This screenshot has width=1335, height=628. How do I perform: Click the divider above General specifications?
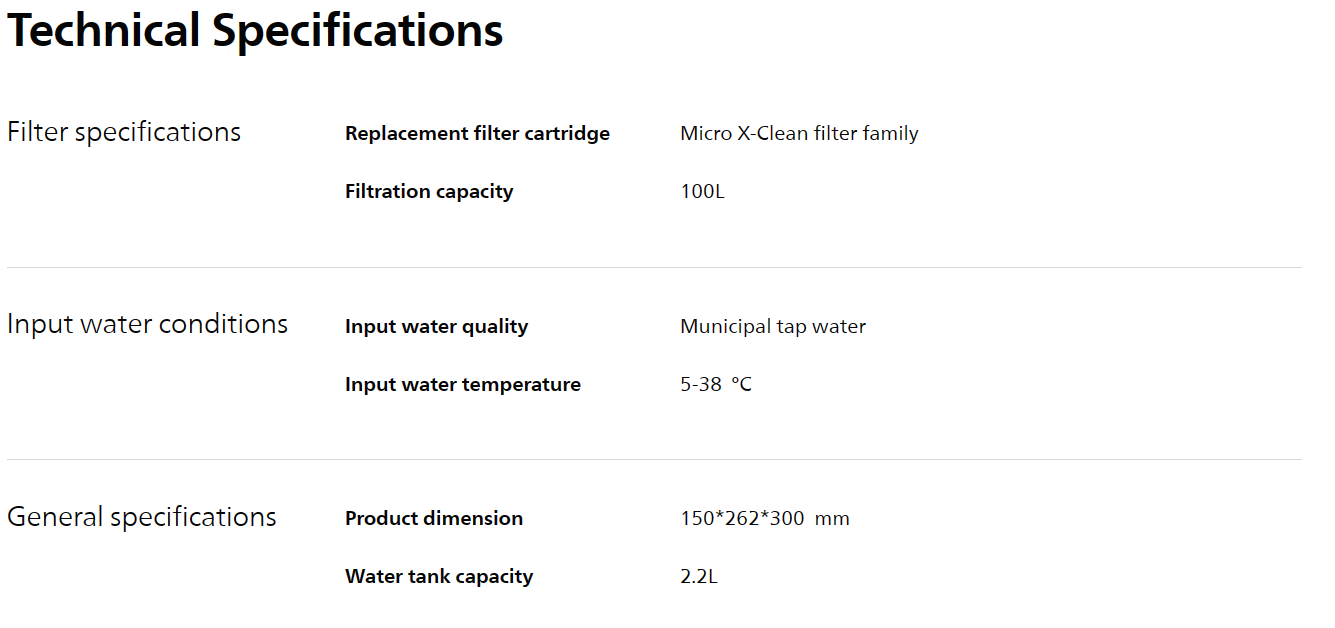(x=654, y=459)
